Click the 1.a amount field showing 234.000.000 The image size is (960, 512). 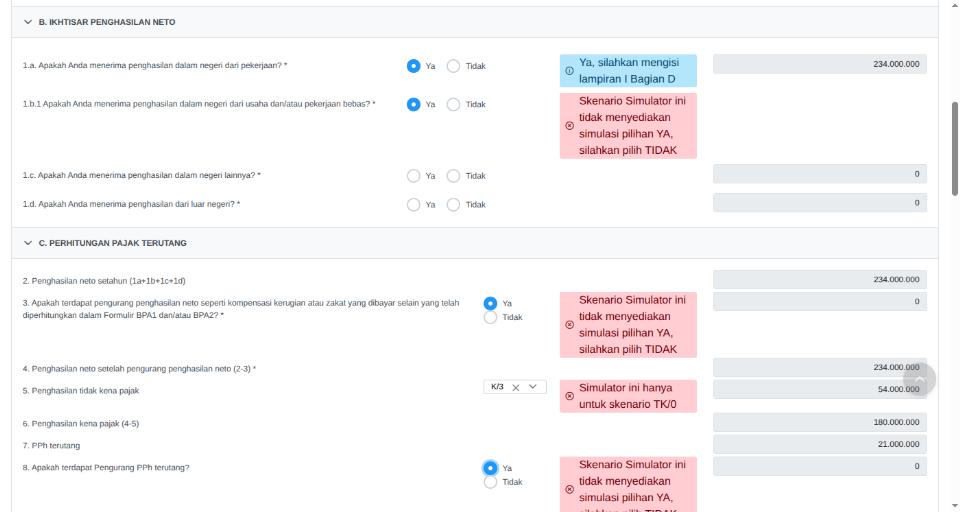click(x=820, y=64)
